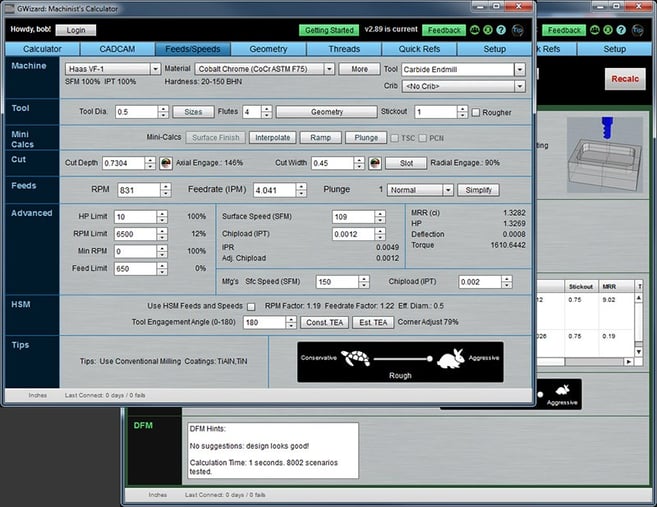Open the Quick Refs tab
This screenshot has height=507, width=657.
coord(419,49)
